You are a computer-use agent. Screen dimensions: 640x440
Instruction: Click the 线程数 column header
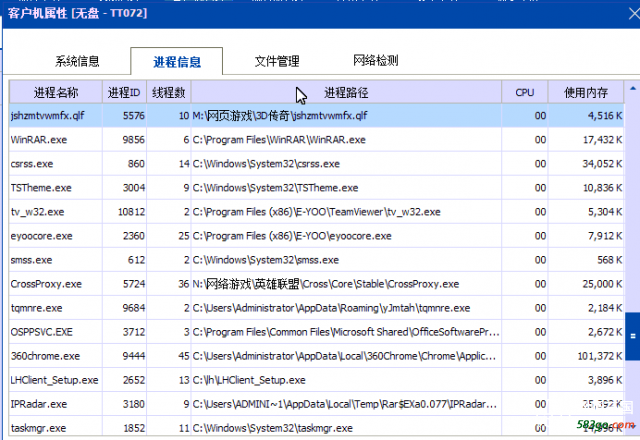[x=168, y=92]
